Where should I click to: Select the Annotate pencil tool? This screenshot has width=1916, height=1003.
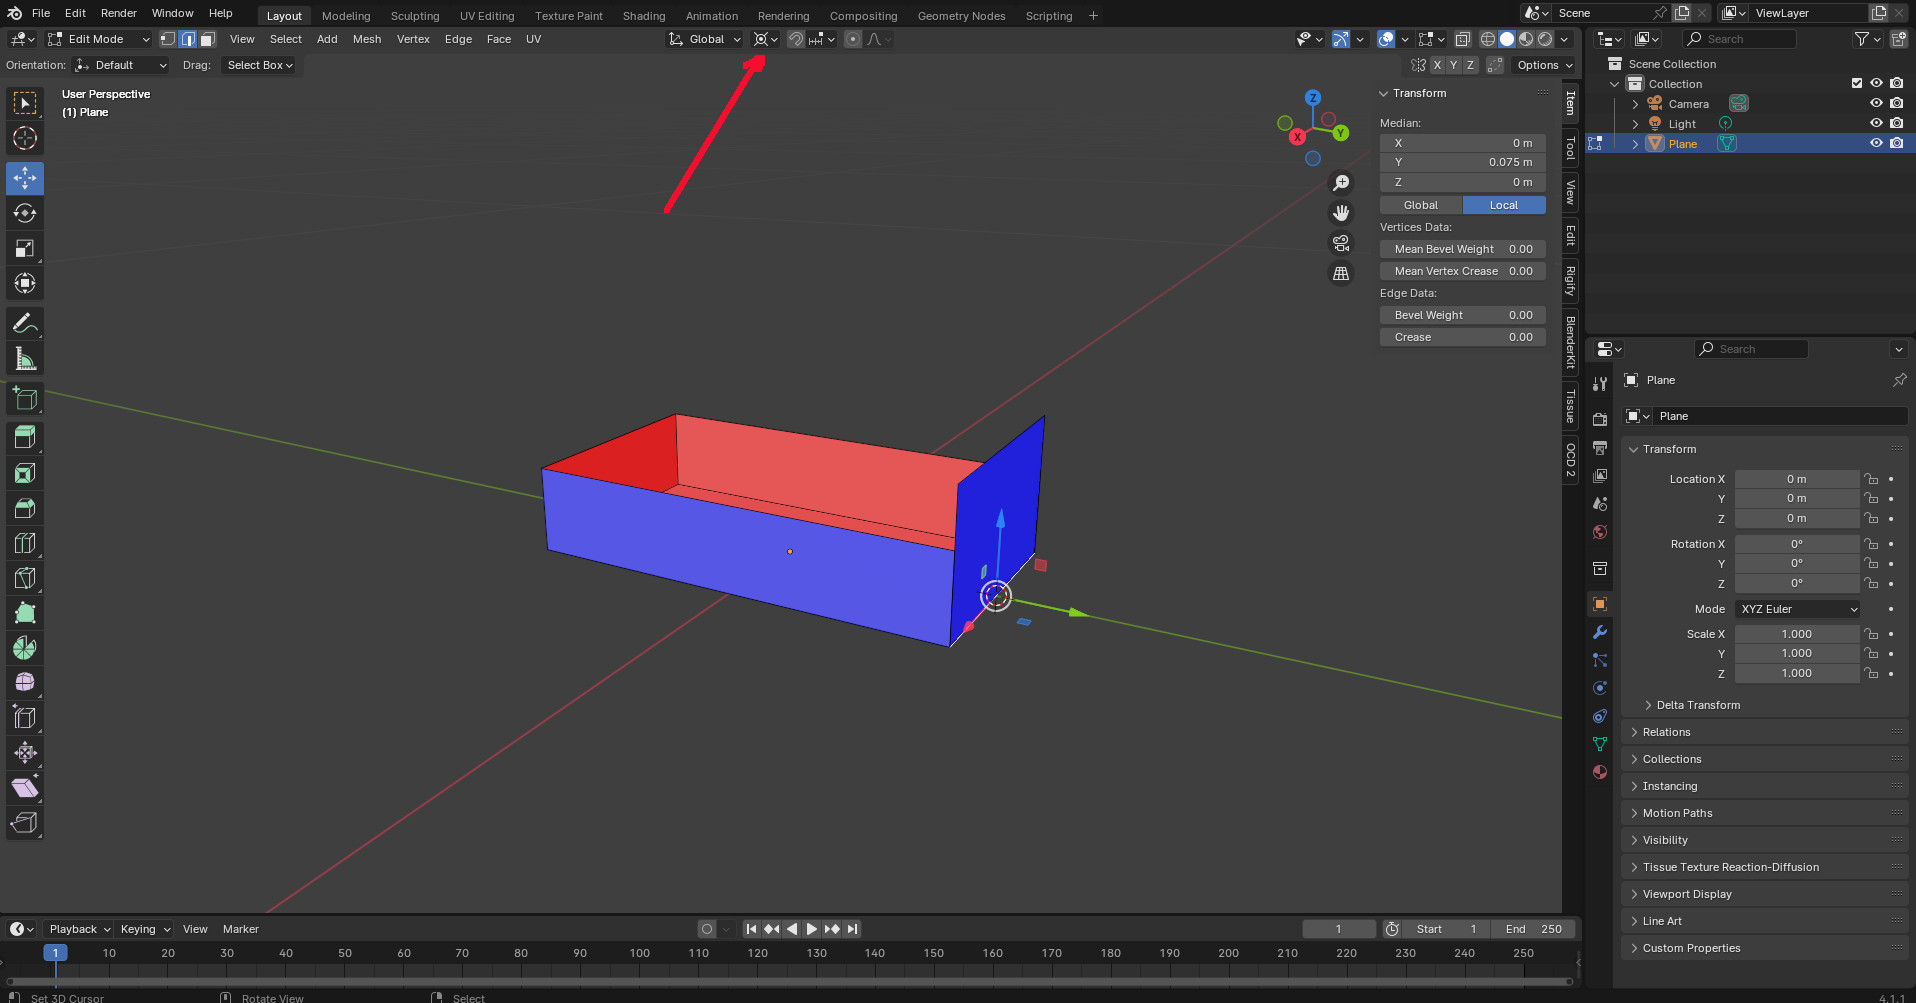pyautogui.click(x=25, y=324)
